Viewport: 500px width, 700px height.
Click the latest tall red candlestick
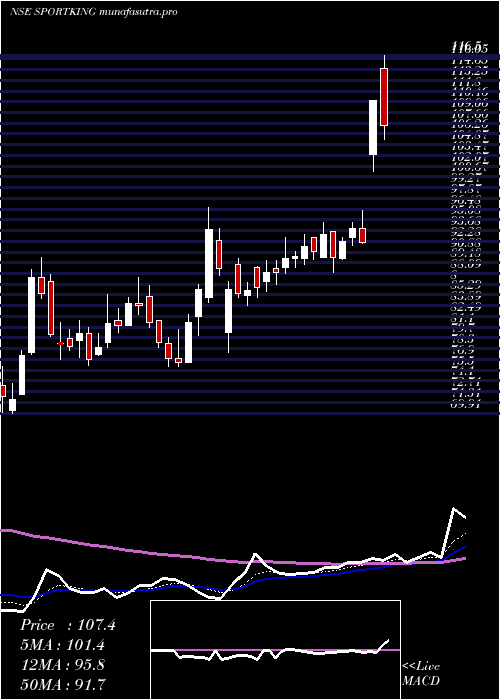pyautogui.click(x=384, y=97)
